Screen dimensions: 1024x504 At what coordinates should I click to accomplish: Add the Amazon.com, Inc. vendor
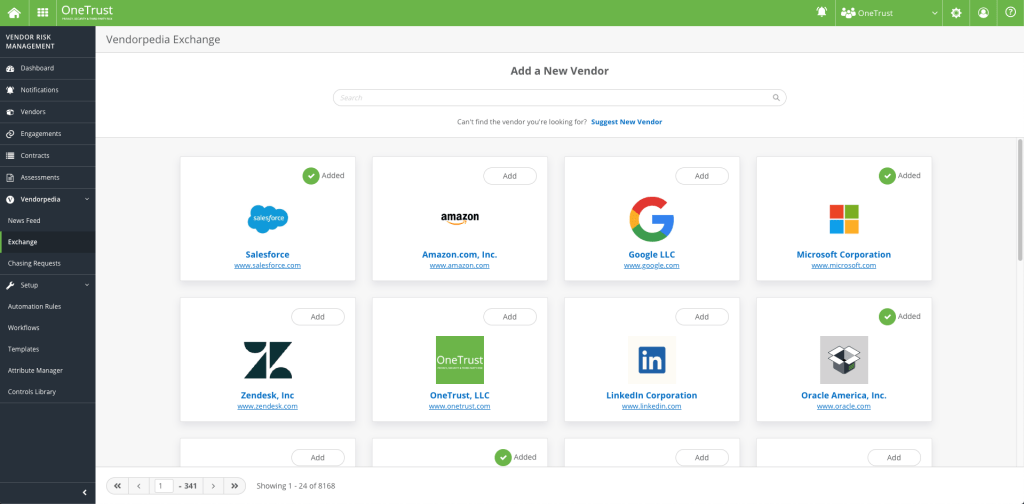click(x=510, y=176)
